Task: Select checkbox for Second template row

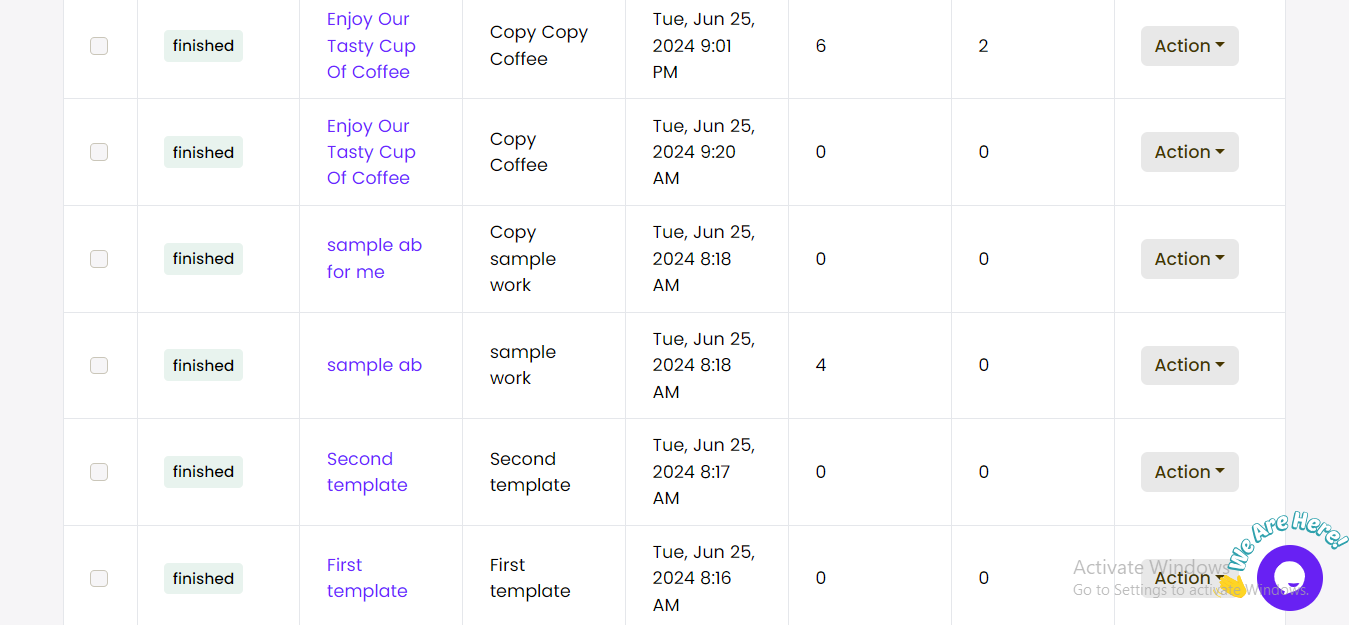Action: (x=99, y=472)
